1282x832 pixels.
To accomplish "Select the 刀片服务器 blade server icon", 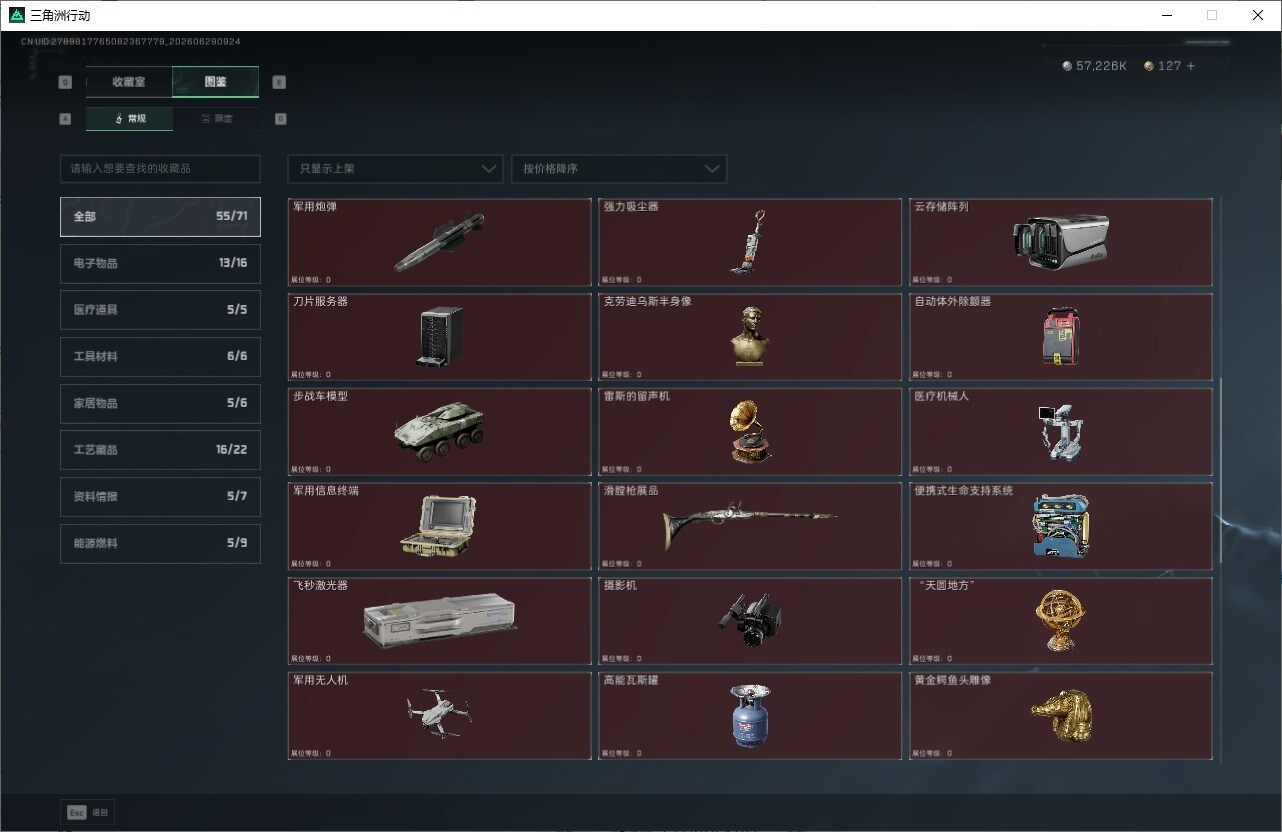I will coord(440,336).
